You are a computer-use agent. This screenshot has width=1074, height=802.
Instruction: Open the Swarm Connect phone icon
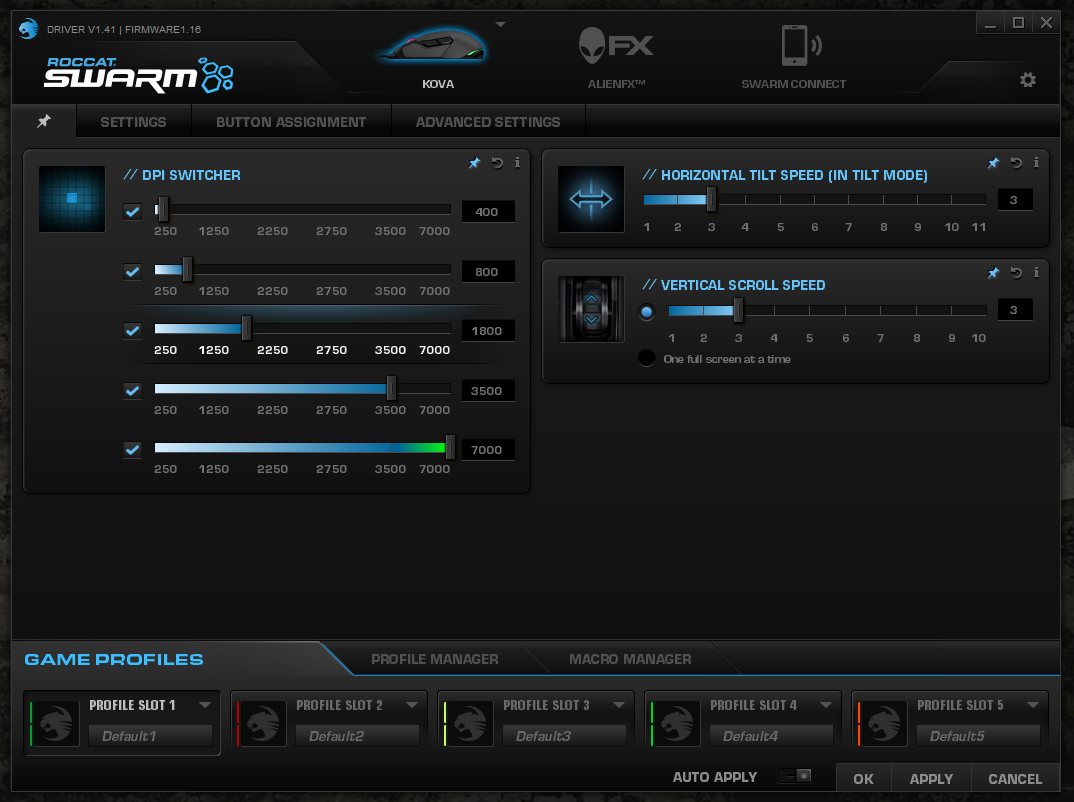tap(801, 46)
